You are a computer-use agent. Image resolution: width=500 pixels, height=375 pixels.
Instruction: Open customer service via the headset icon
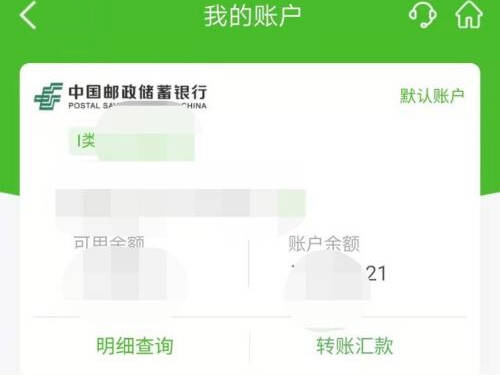tap(422, 15)
